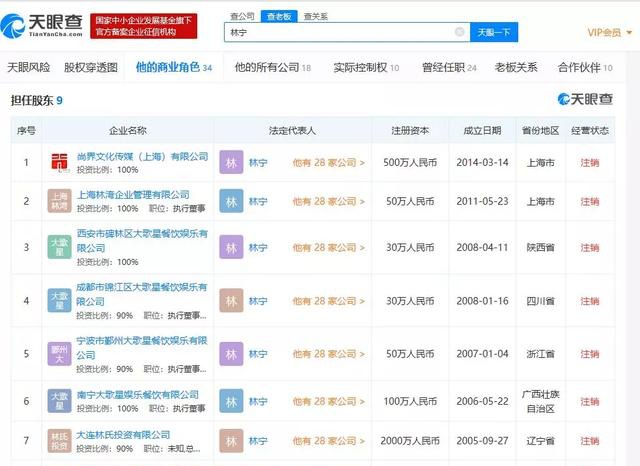Click 林 avatar in row 4
640x466 pixels.
click(x=231, y=301)
